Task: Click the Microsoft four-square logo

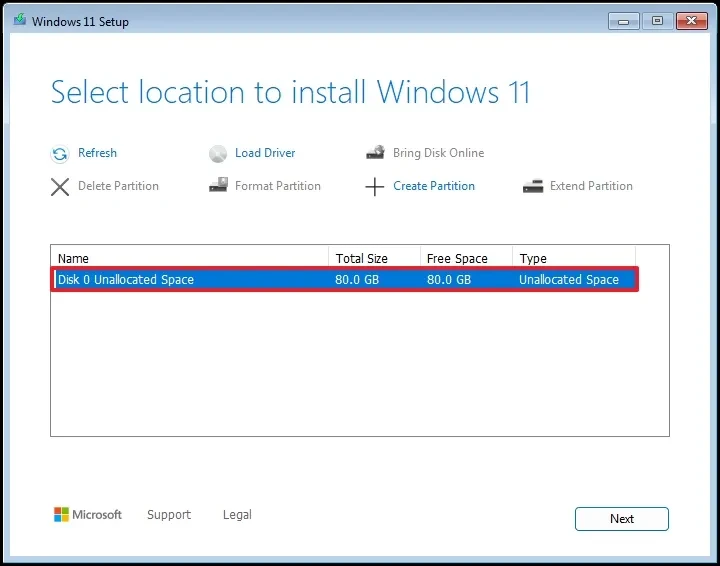Action: [62, 515]
